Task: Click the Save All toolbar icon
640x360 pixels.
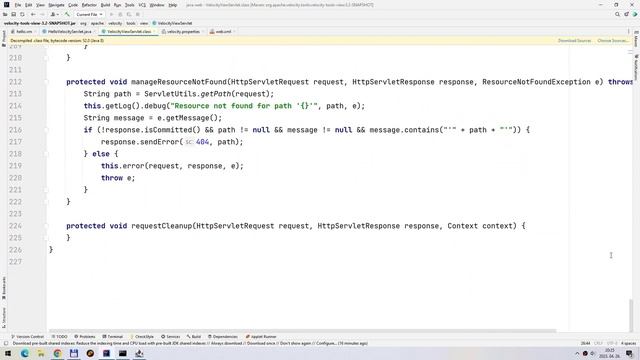Action: (13, 14)
